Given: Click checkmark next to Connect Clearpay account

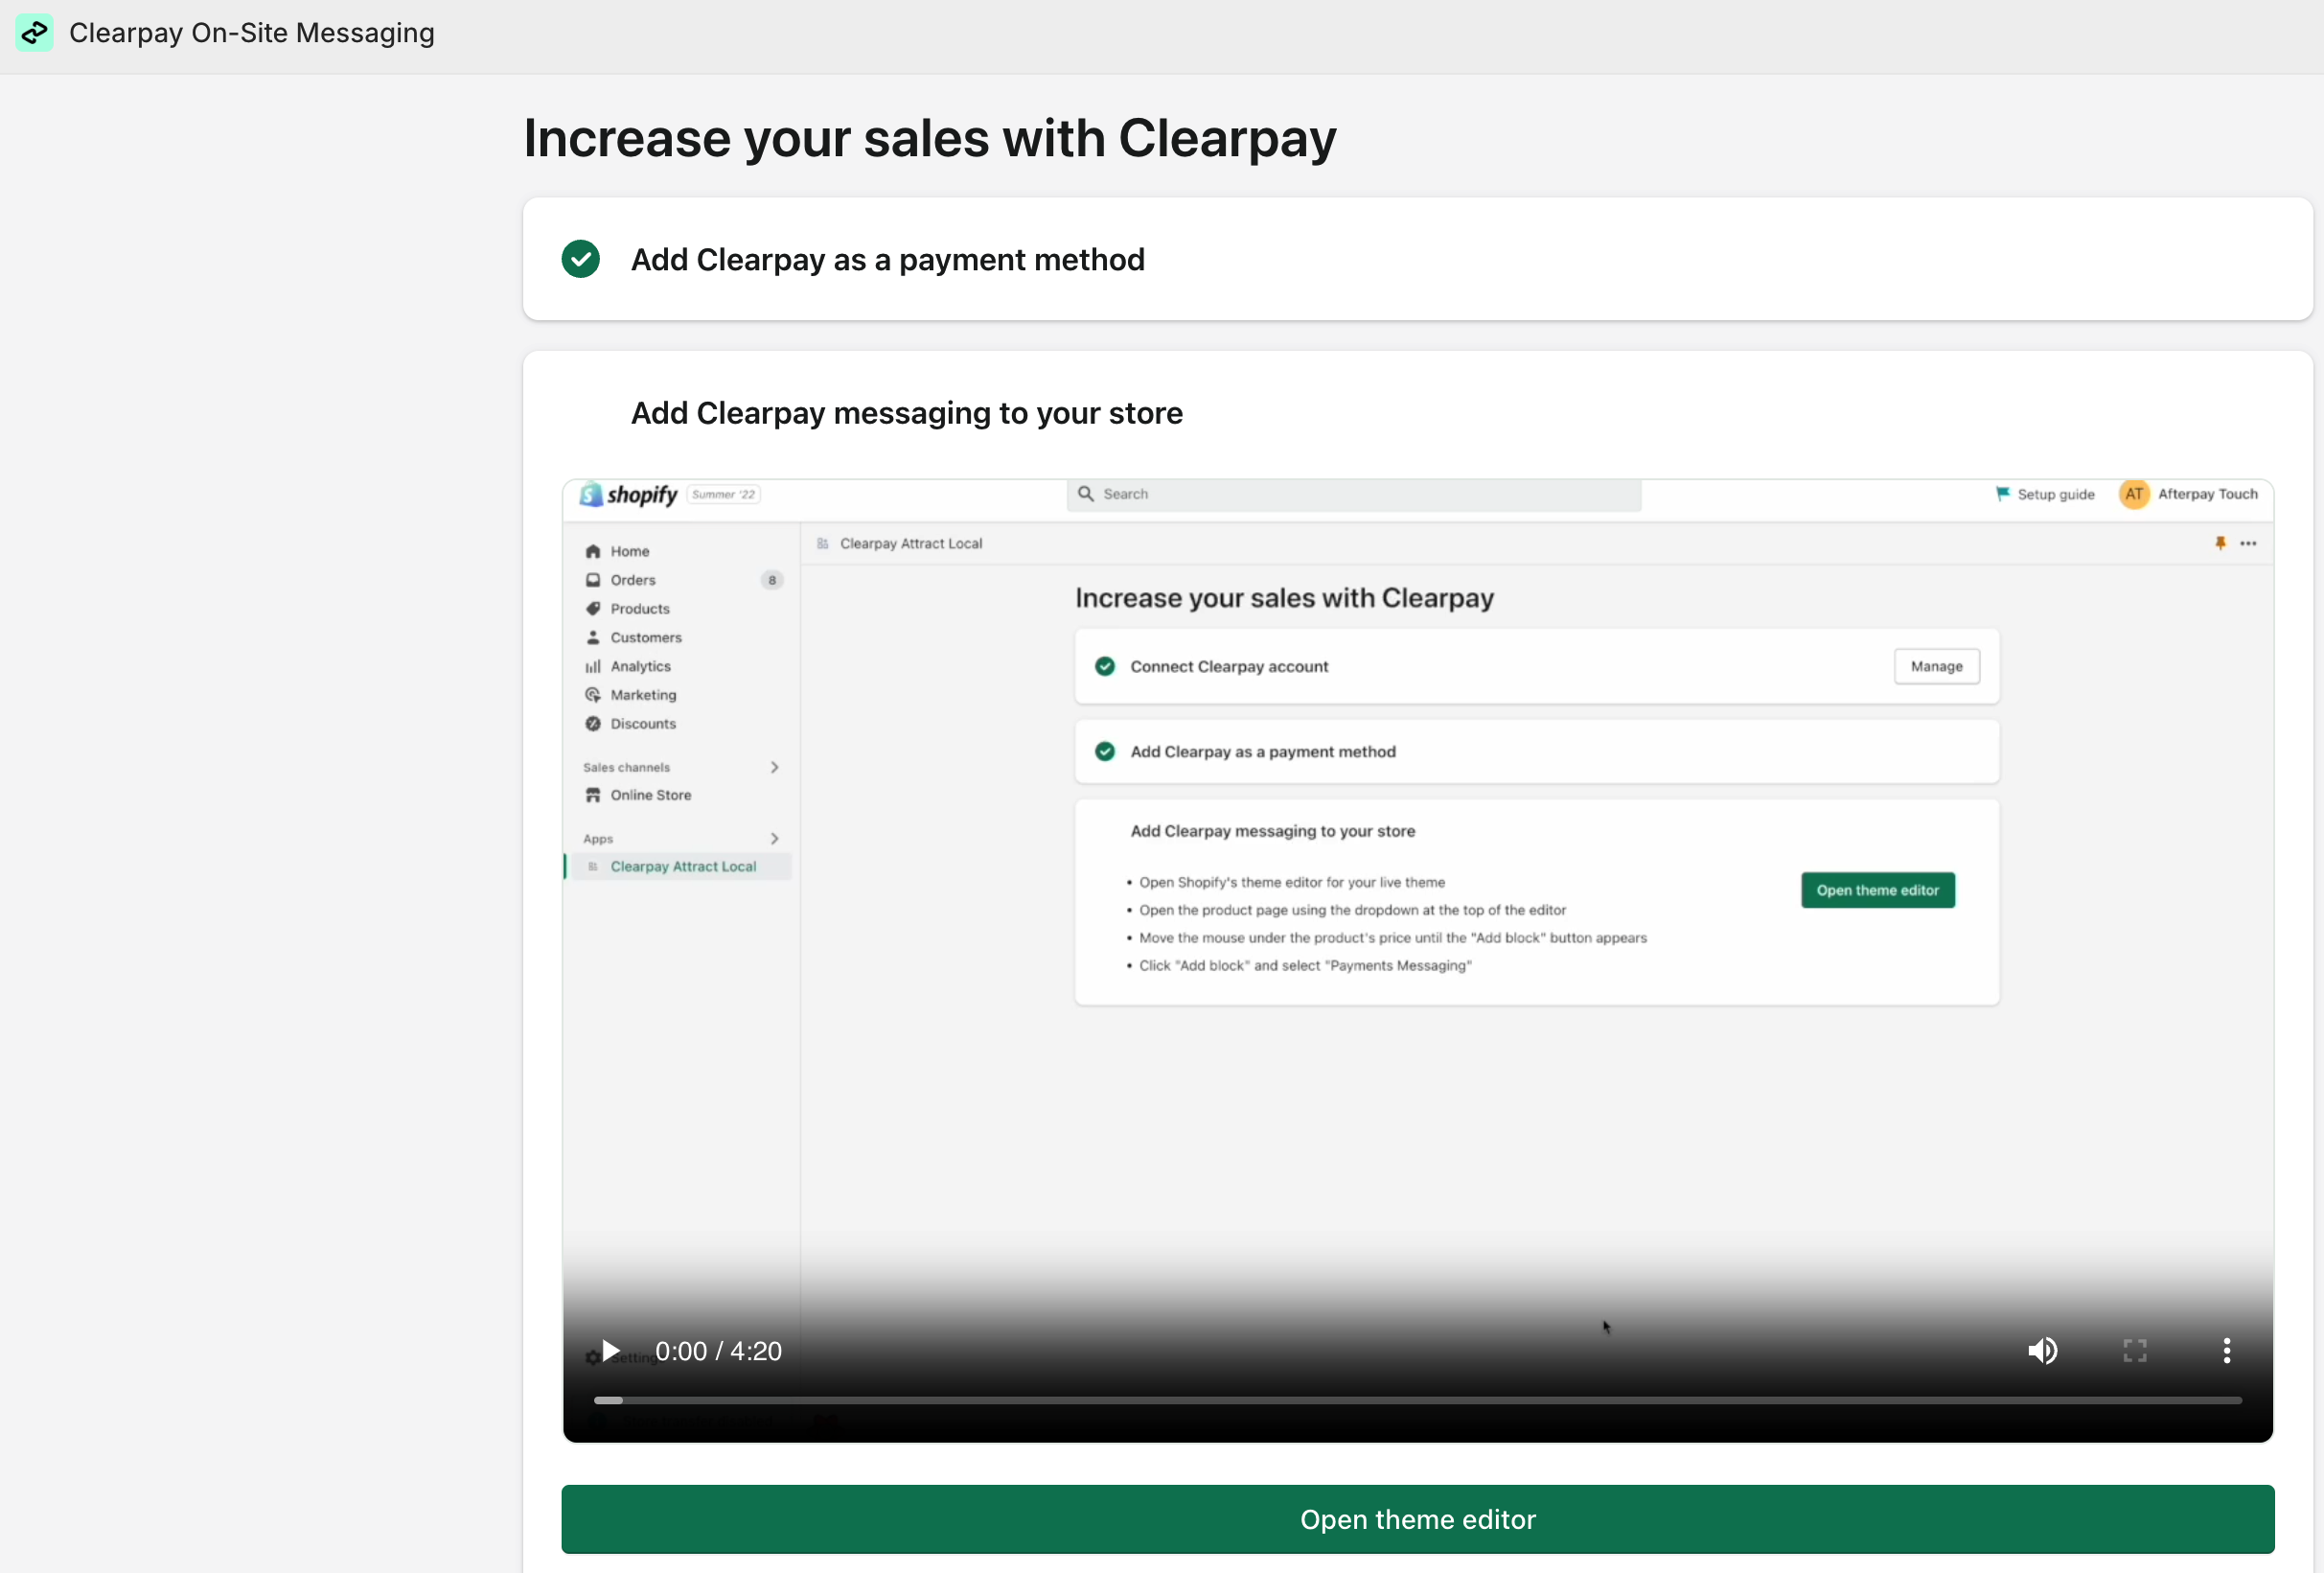Looking at the screenshot, I should pos(1104,666).
